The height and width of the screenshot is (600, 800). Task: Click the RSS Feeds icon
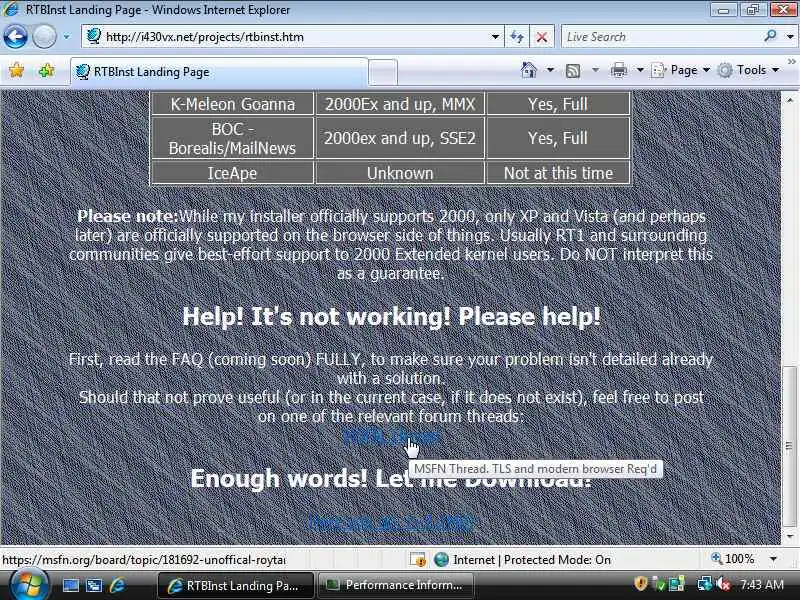click(x=573, y=70)
